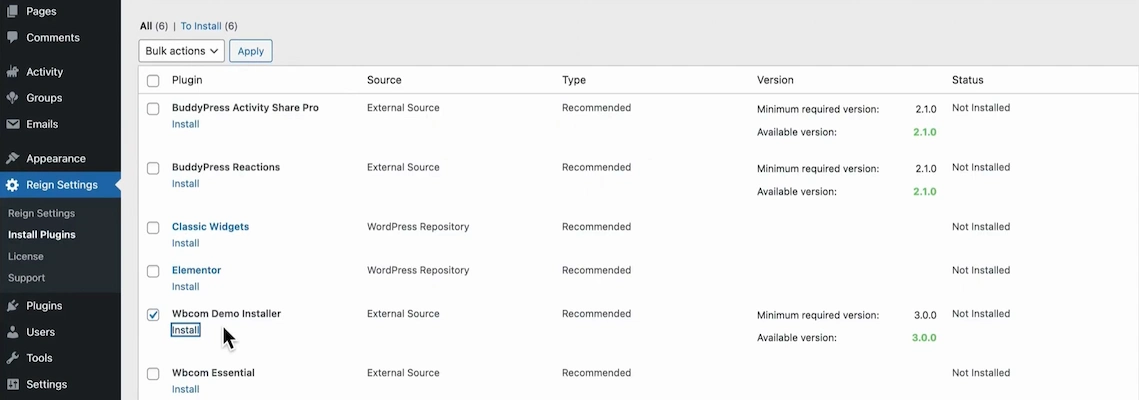Viewport: 1139px width, 400px height.
Task: Click the Plugins plug icon
Action: point(12,306)
